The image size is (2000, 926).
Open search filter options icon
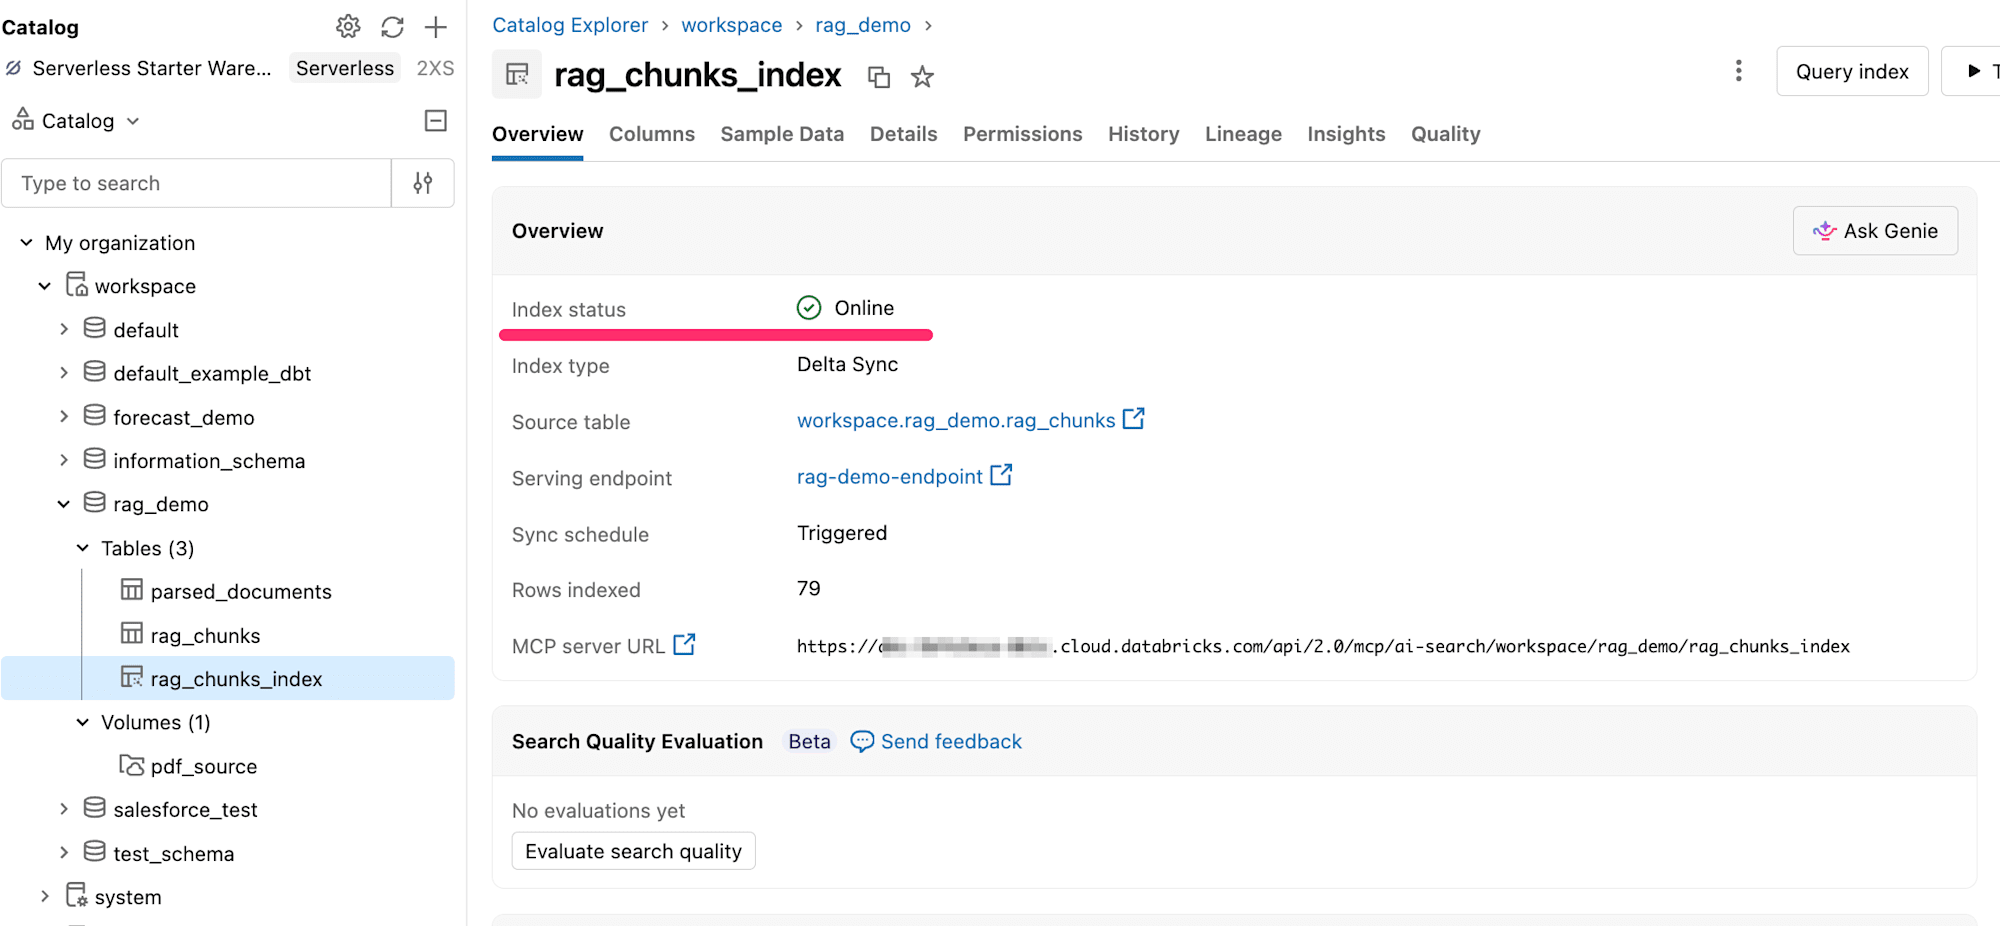(x=423, y=183)
